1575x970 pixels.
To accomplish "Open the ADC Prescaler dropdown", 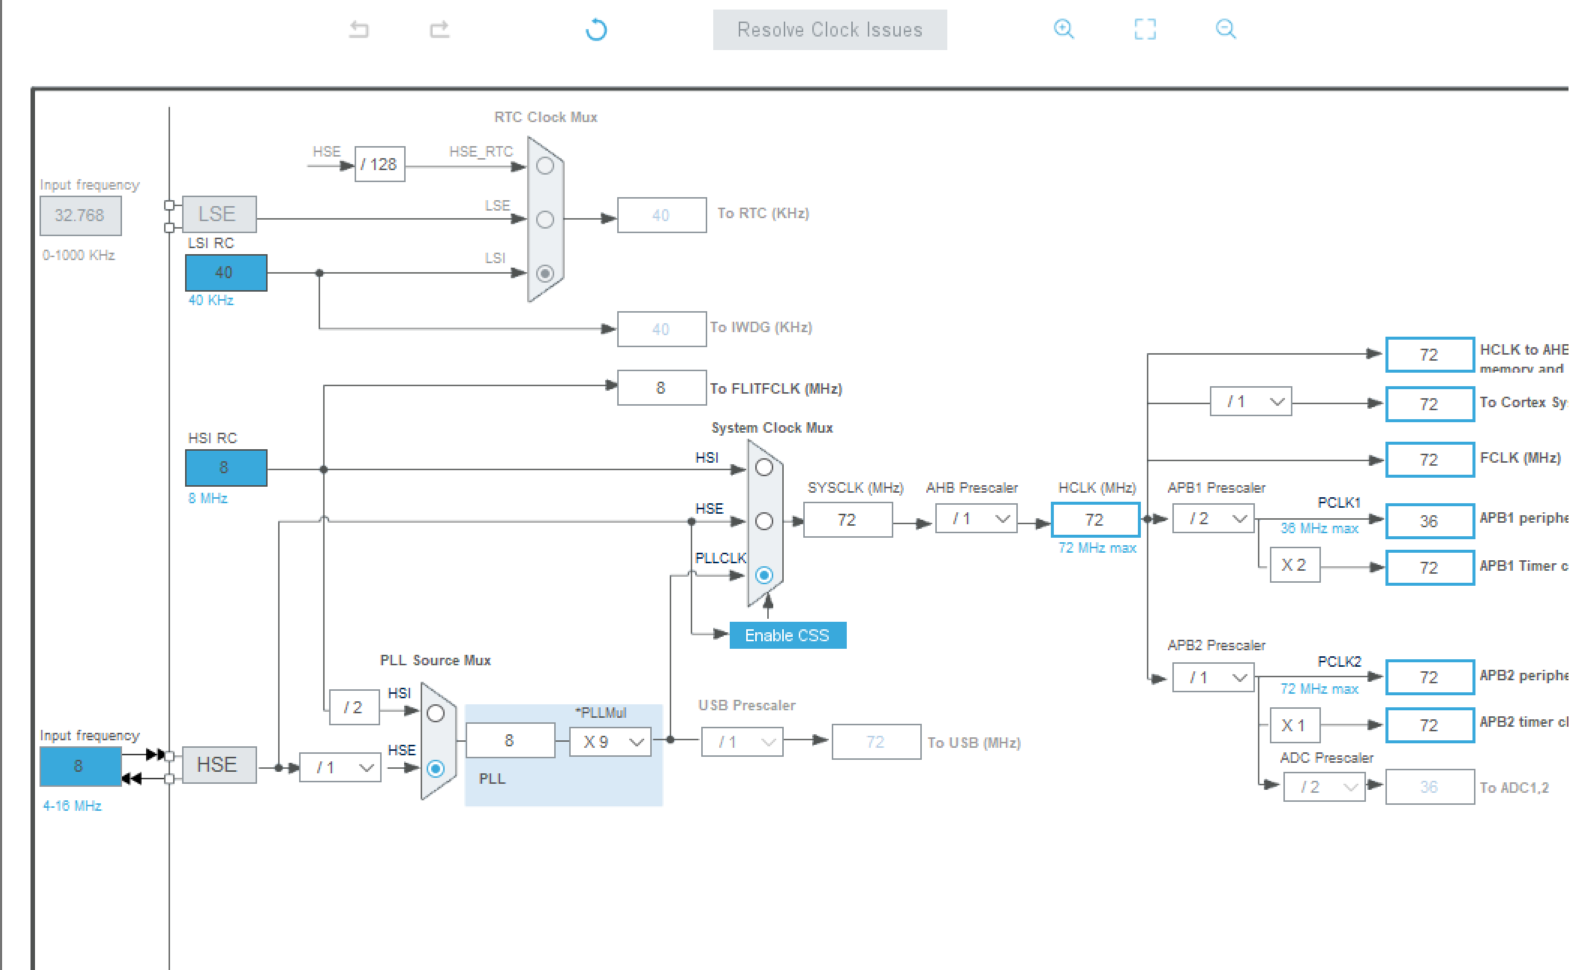I will [x=1324, y=787].
